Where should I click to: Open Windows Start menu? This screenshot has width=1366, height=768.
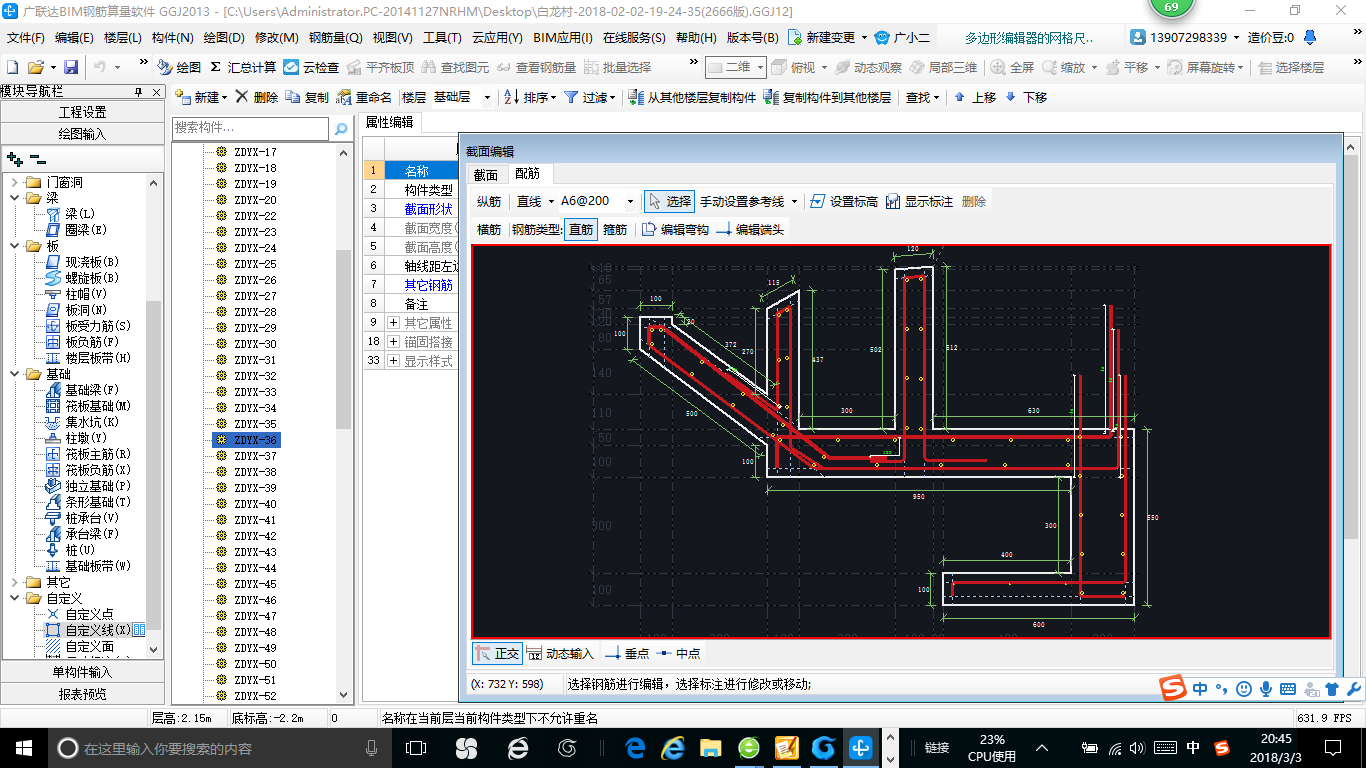(23, 747)
